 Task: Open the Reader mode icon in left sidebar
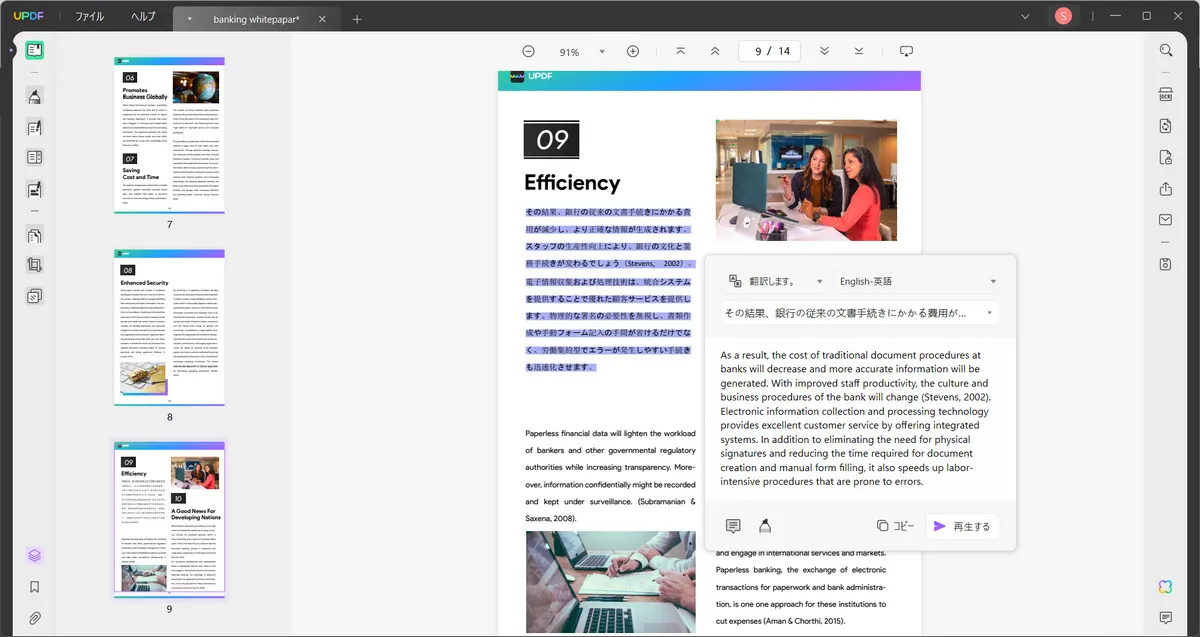(x=35, y=50)
